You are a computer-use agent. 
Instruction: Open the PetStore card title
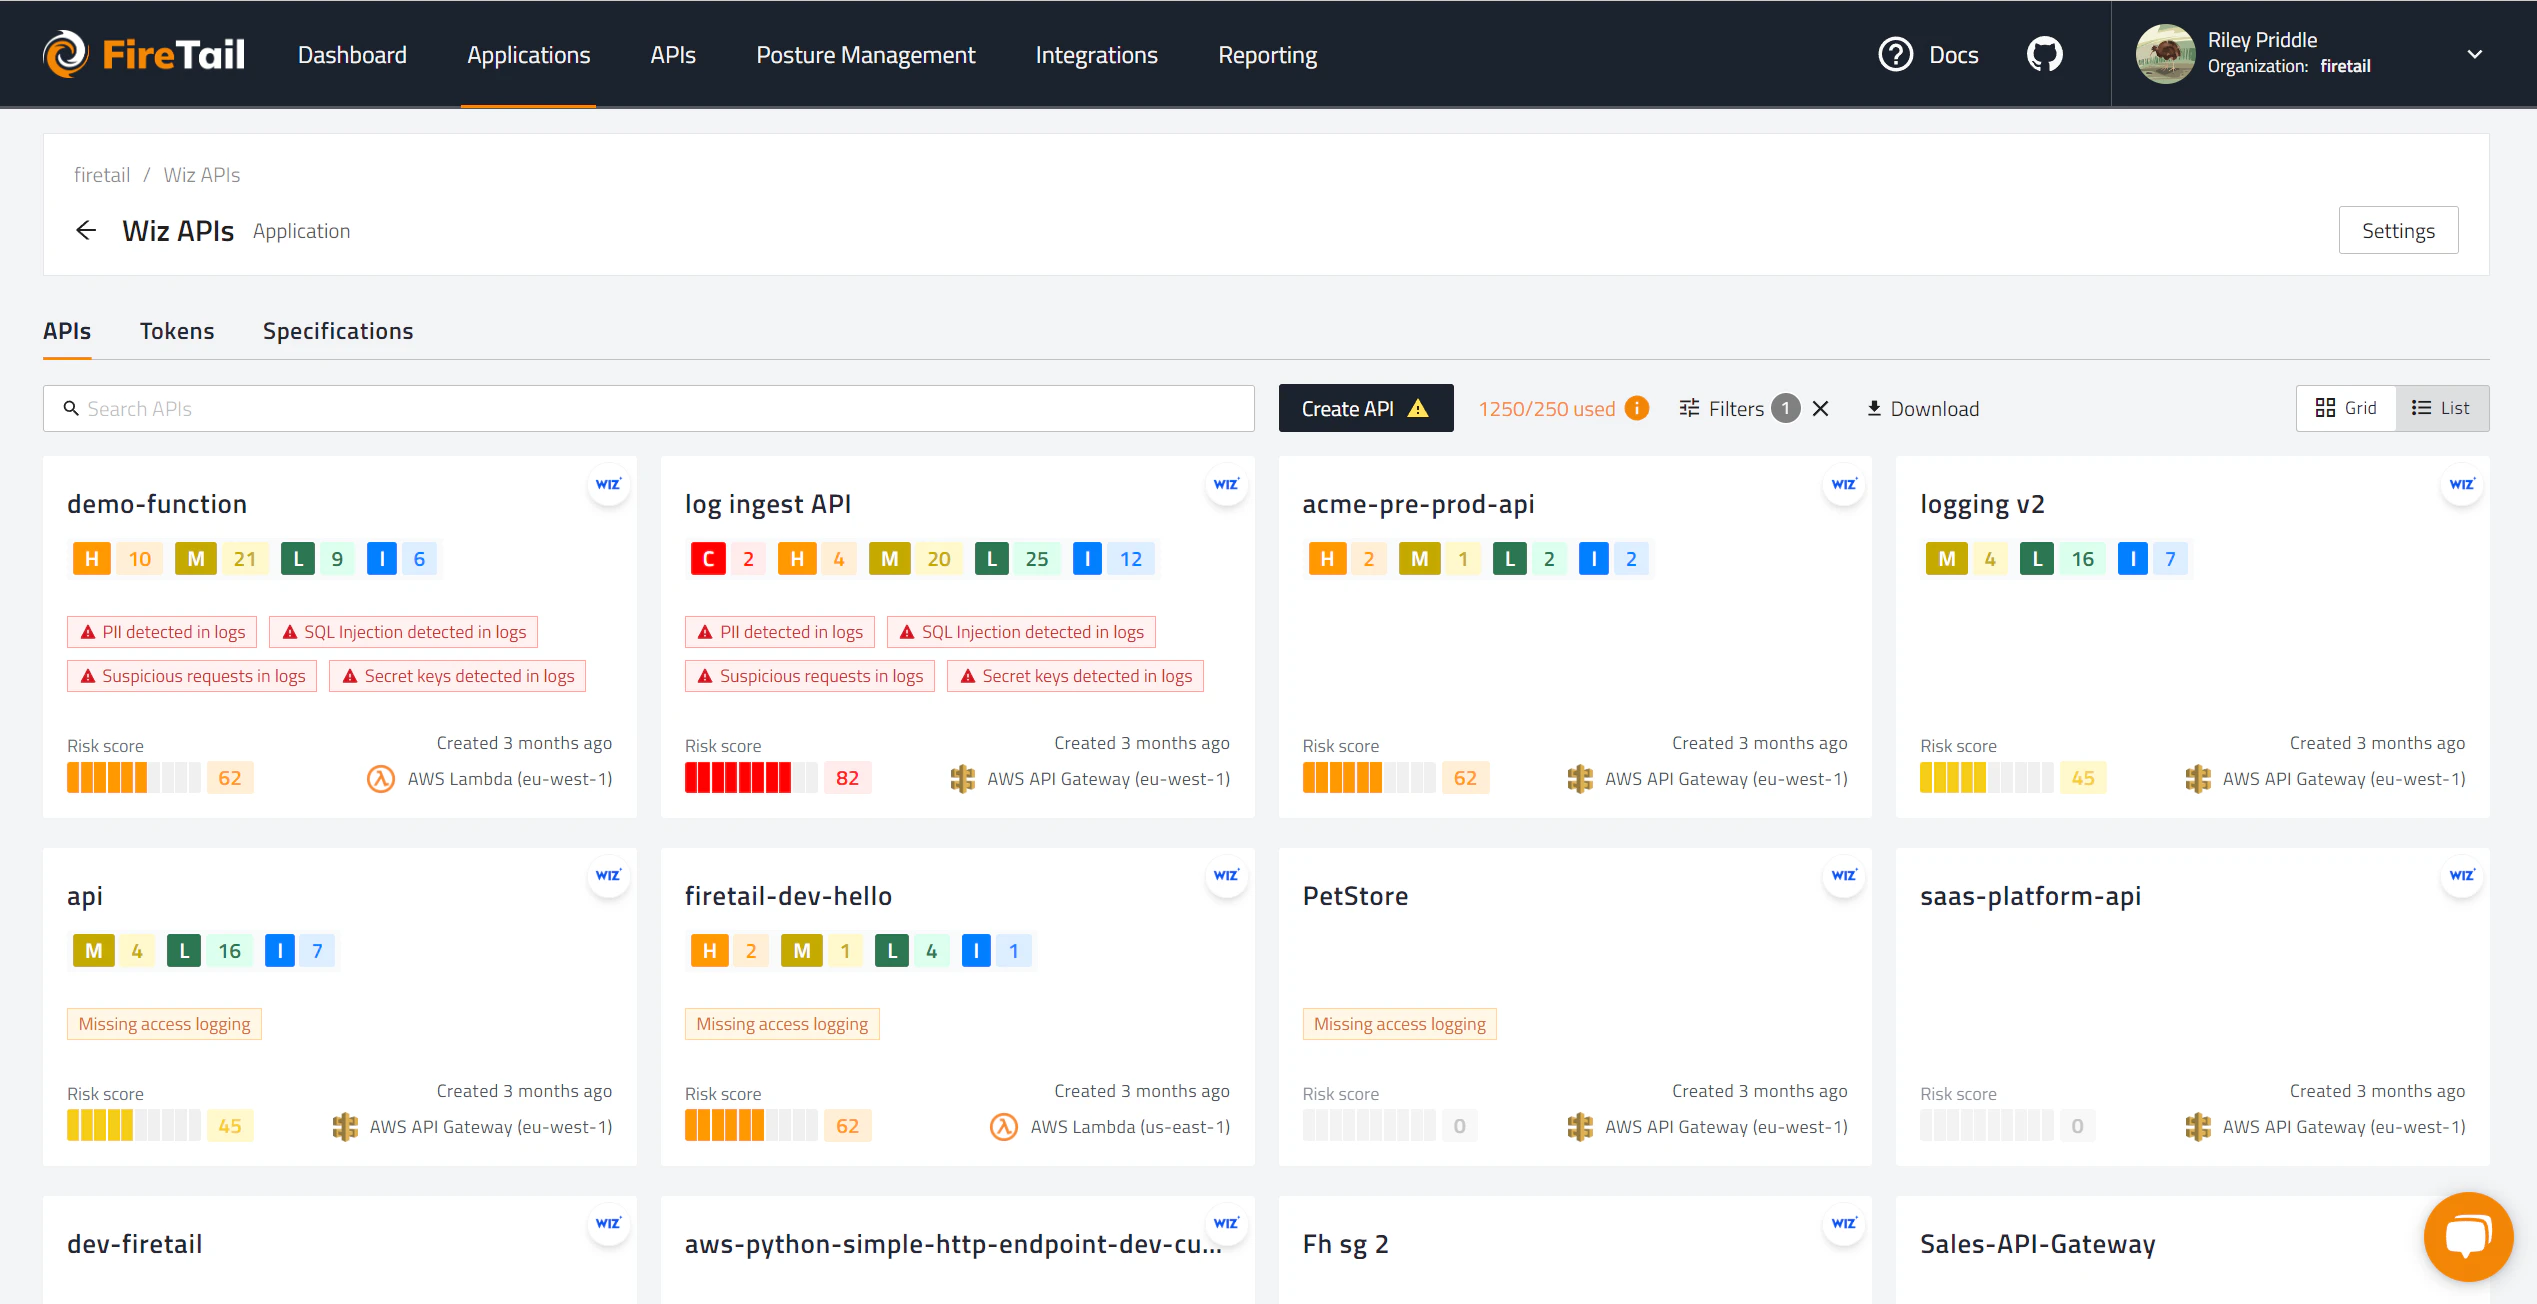click(x=1355, y=896)
